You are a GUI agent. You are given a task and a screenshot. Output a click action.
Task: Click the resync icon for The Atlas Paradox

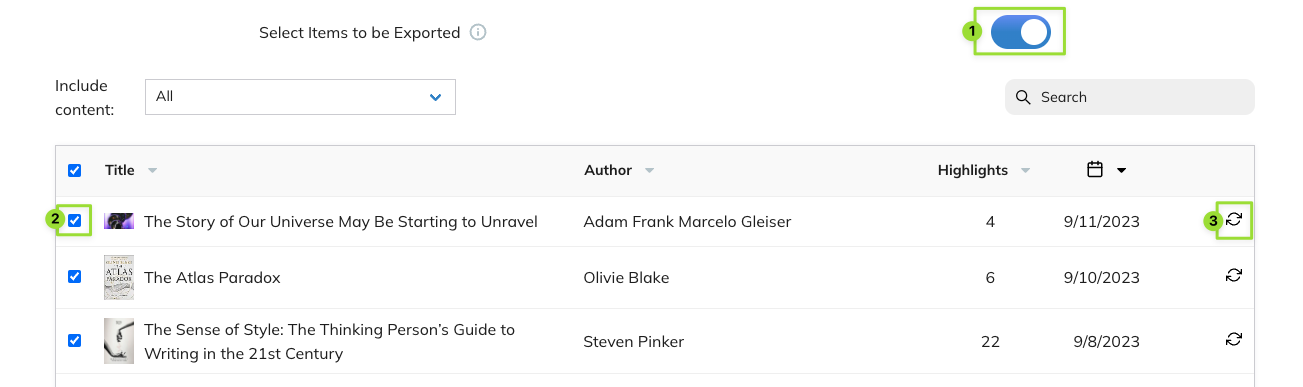click(x=1234, y=275)
